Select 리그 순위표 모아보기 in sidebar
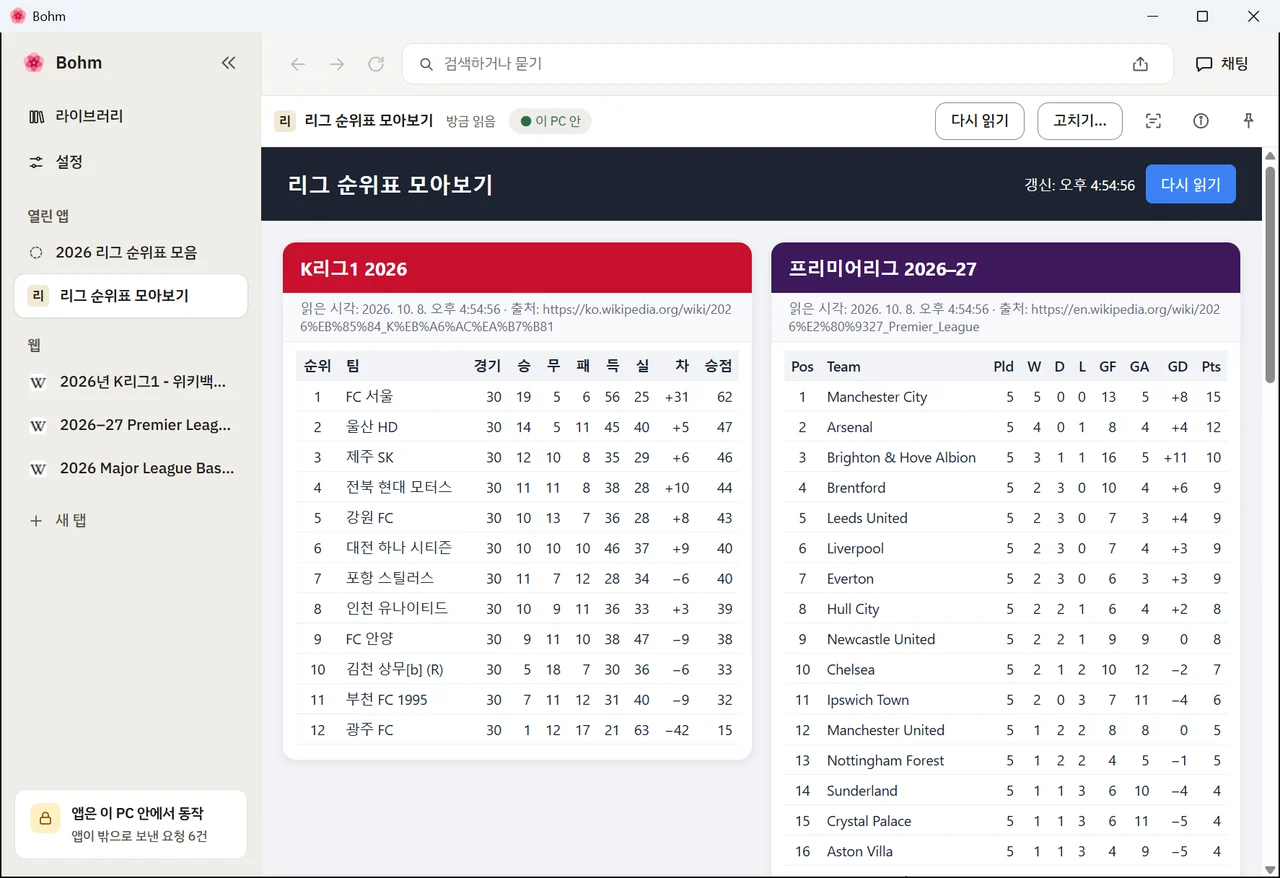 pyautogui.click(x=131, y=296)
